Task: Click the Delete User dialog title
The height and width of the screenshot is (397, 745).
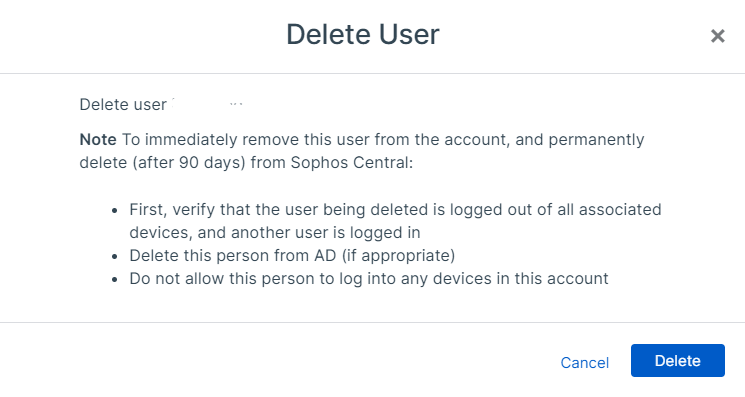Action: [363, 34]
